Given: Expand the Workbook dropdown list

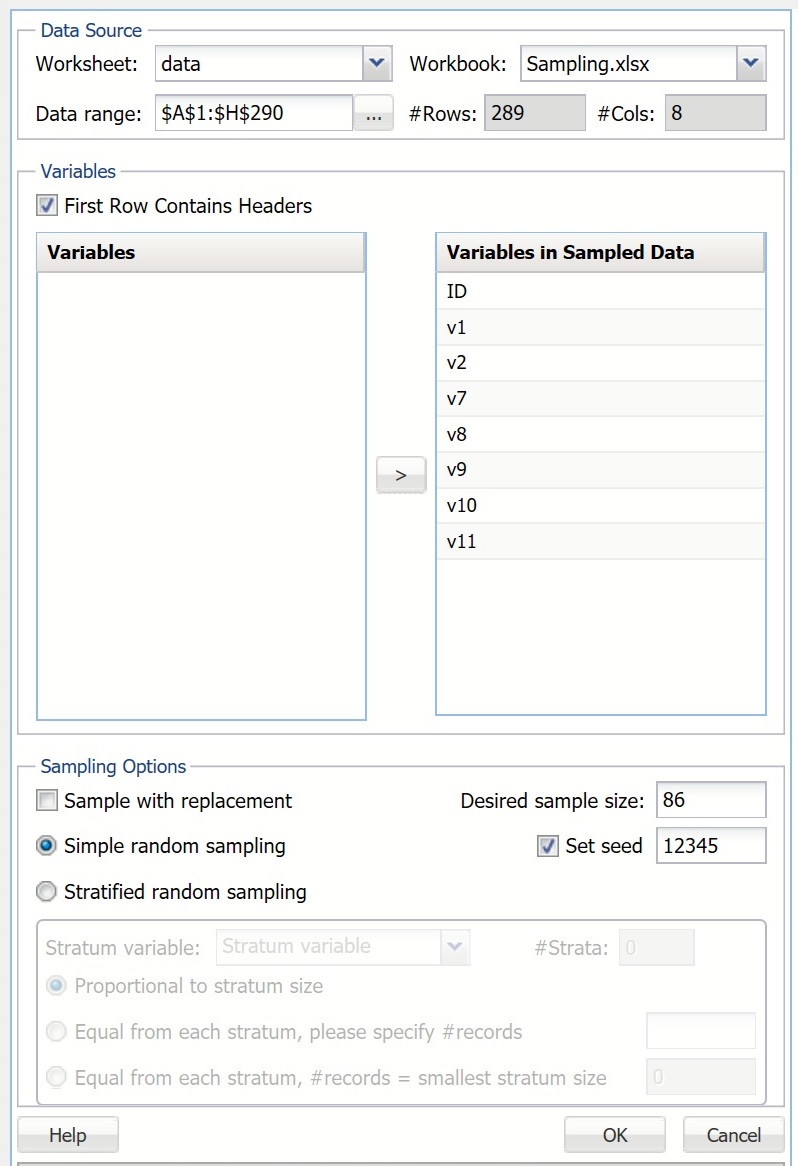Looking at the screenshot, I should (x=751, y=65).
